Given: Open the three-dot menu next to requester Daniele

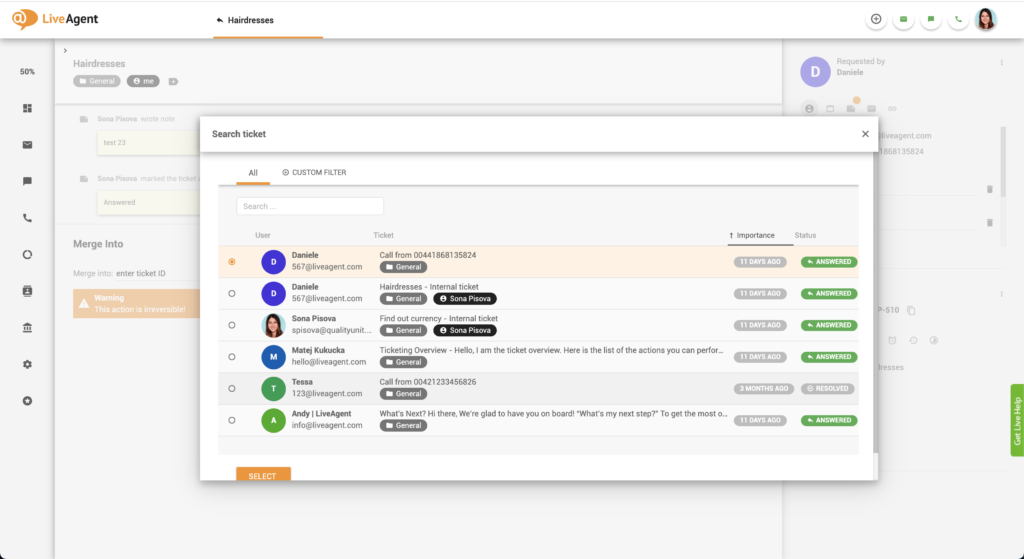Looking at the screenshot, I should coord(1001,63).
